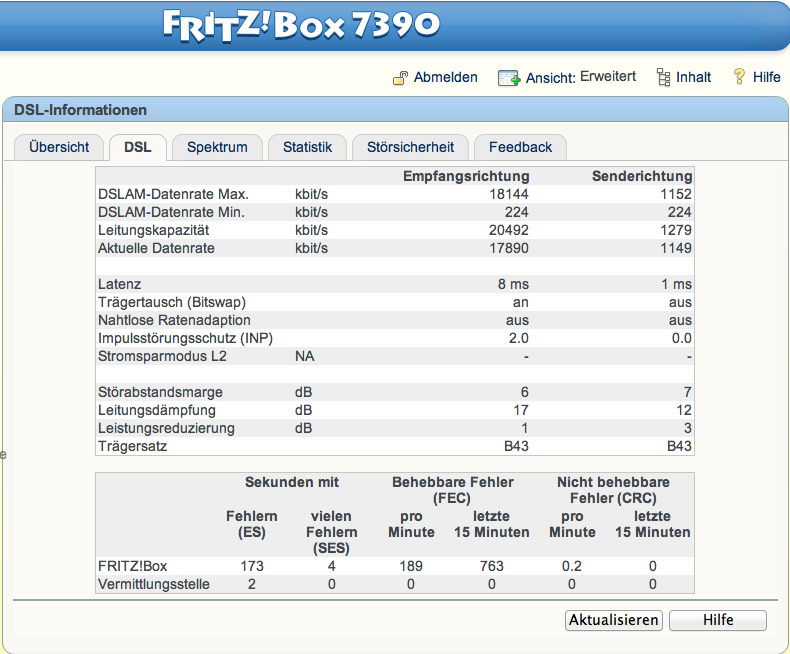Click the Hilfe question mark icon

[739, 77]
